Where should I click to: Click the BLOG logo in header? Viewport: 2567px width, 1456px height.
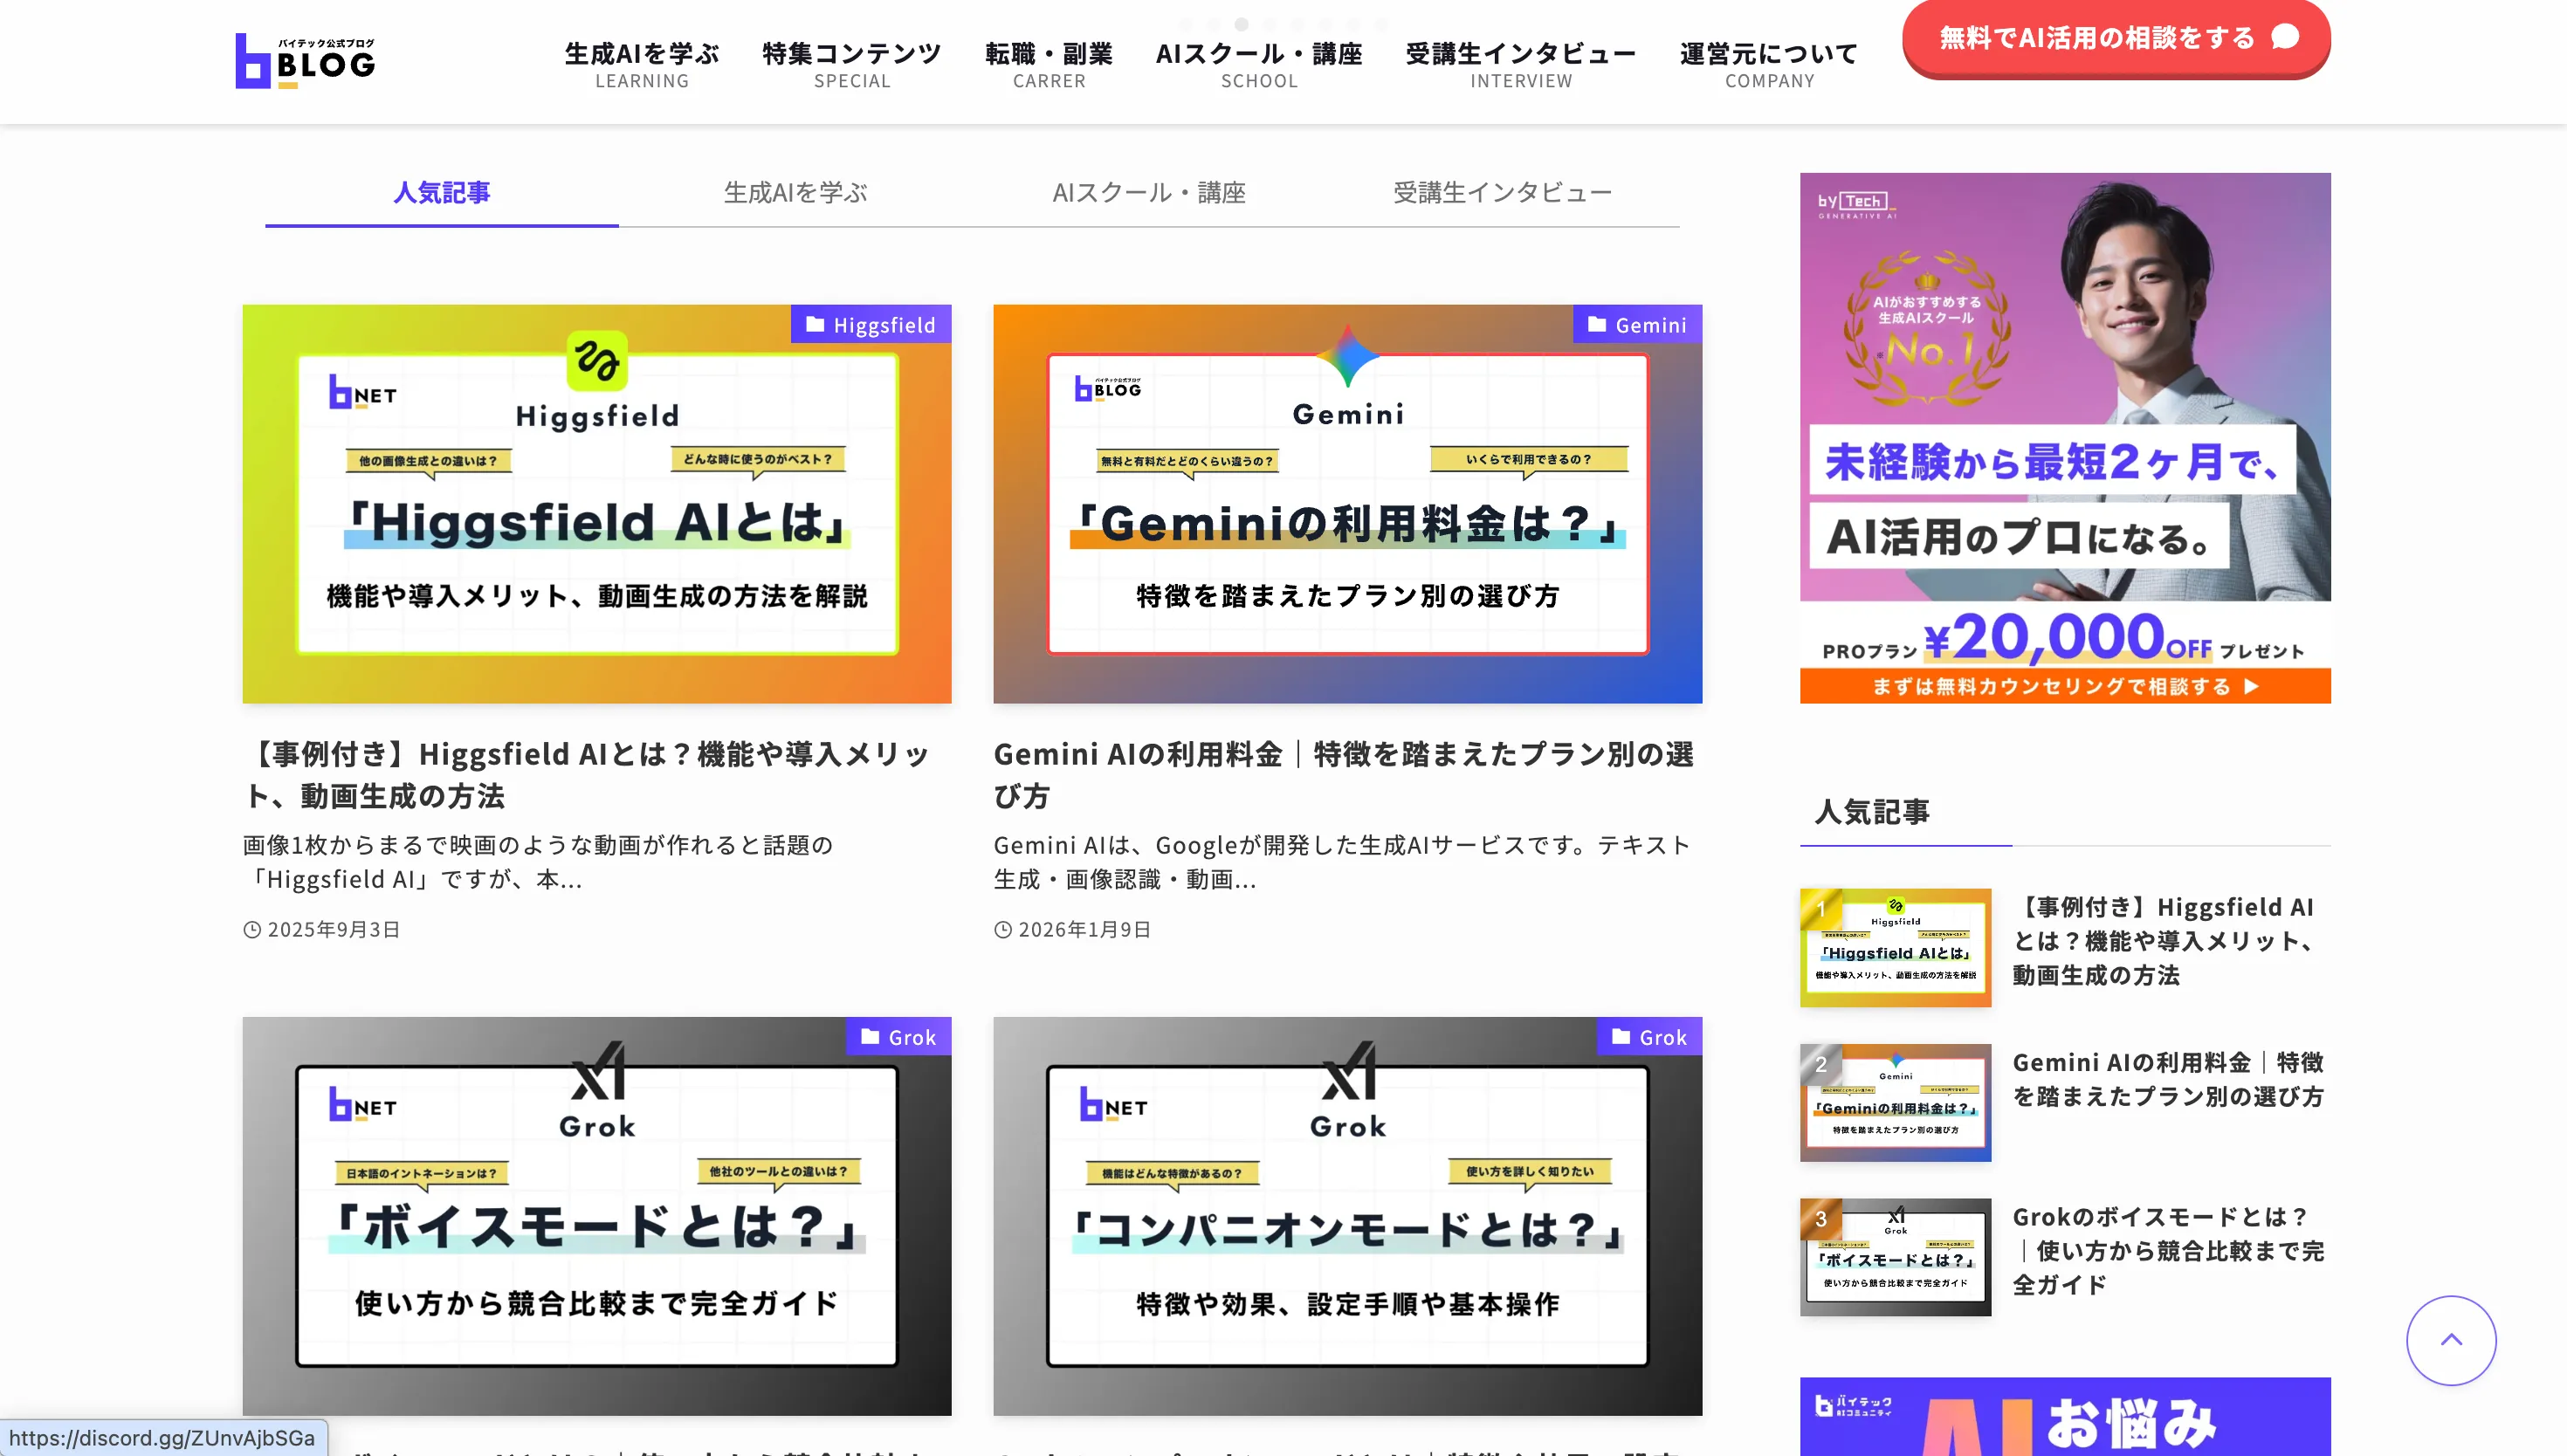[305, 62]
